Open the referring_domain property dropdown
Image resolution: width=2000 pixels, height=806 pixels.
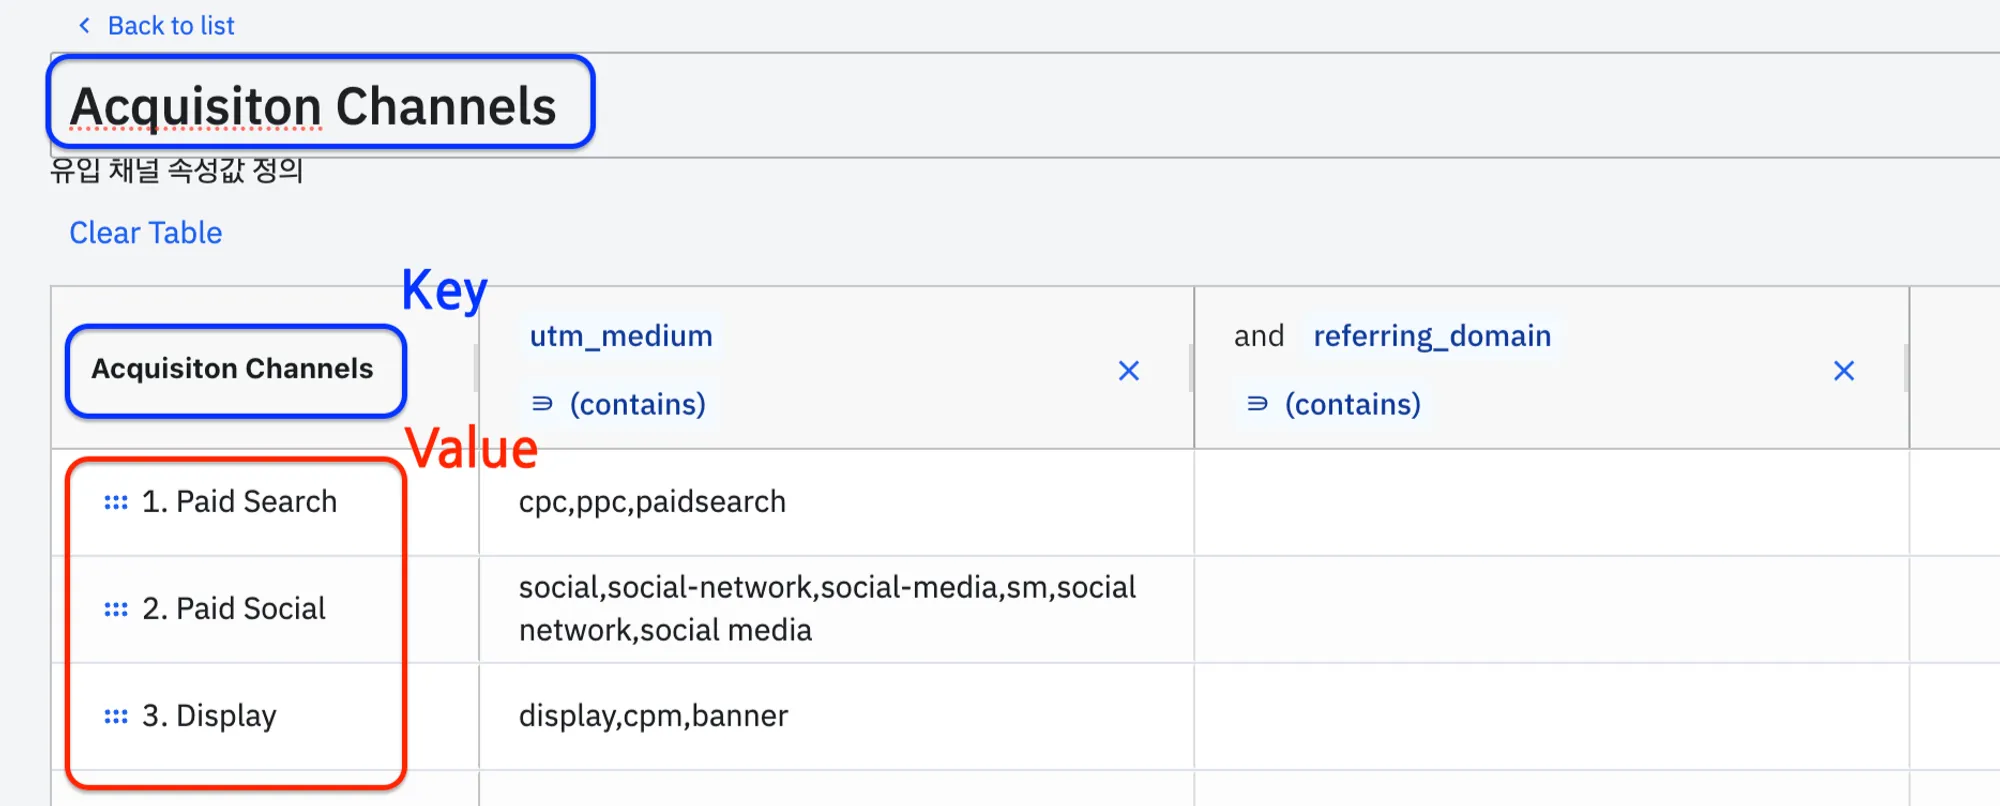(x=1432, y=336)
